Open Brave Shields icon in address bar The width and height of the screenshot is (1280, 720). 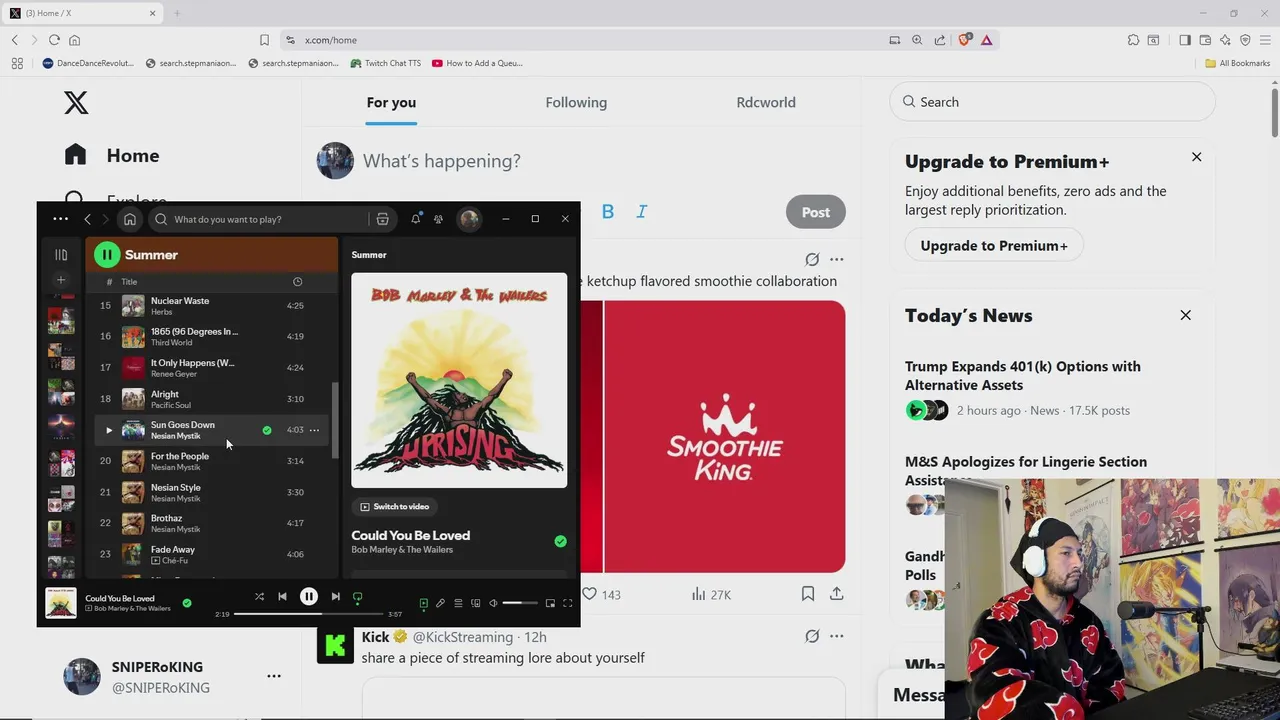pos(964,40)
